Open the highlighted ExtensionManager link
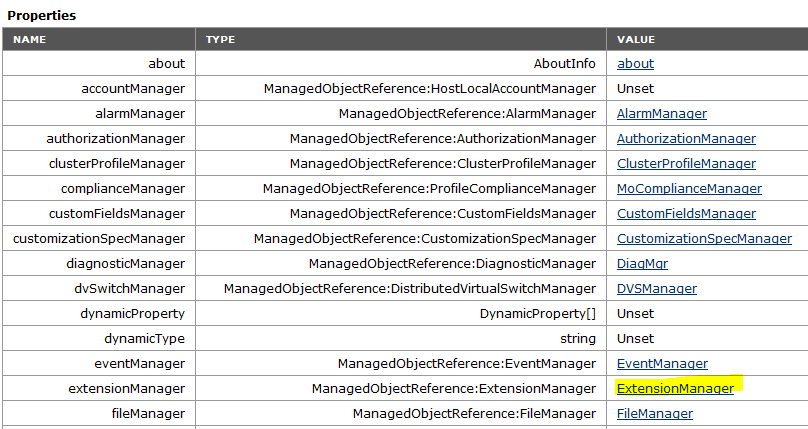The width and height of the screenshot is (808, 429). [x=675, y=388]
